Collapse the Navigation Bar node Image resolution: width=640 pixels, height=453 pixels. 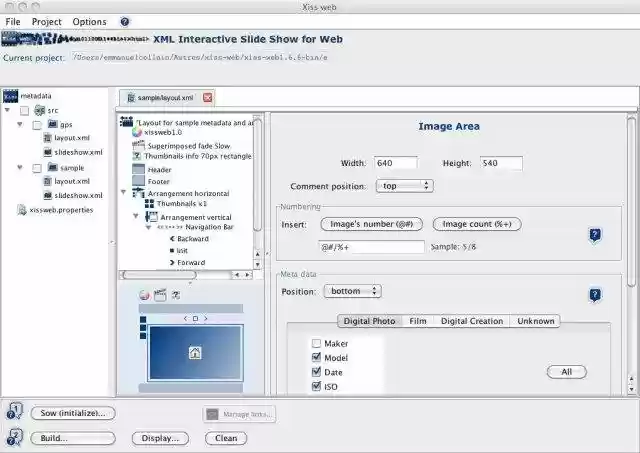pyautogui.click(x=148, y=227)
